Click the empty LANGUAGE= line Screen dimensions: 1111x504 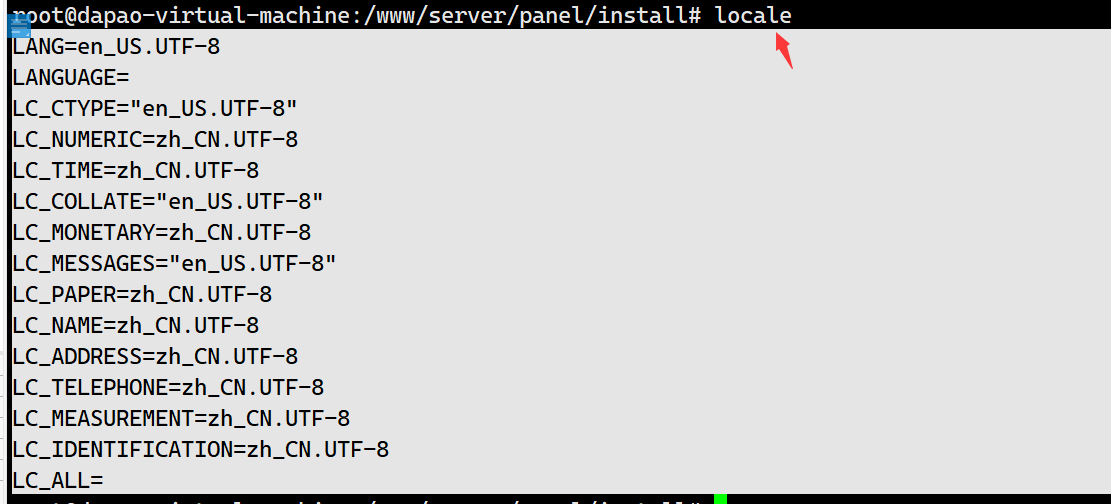click(x=71, y=77)
